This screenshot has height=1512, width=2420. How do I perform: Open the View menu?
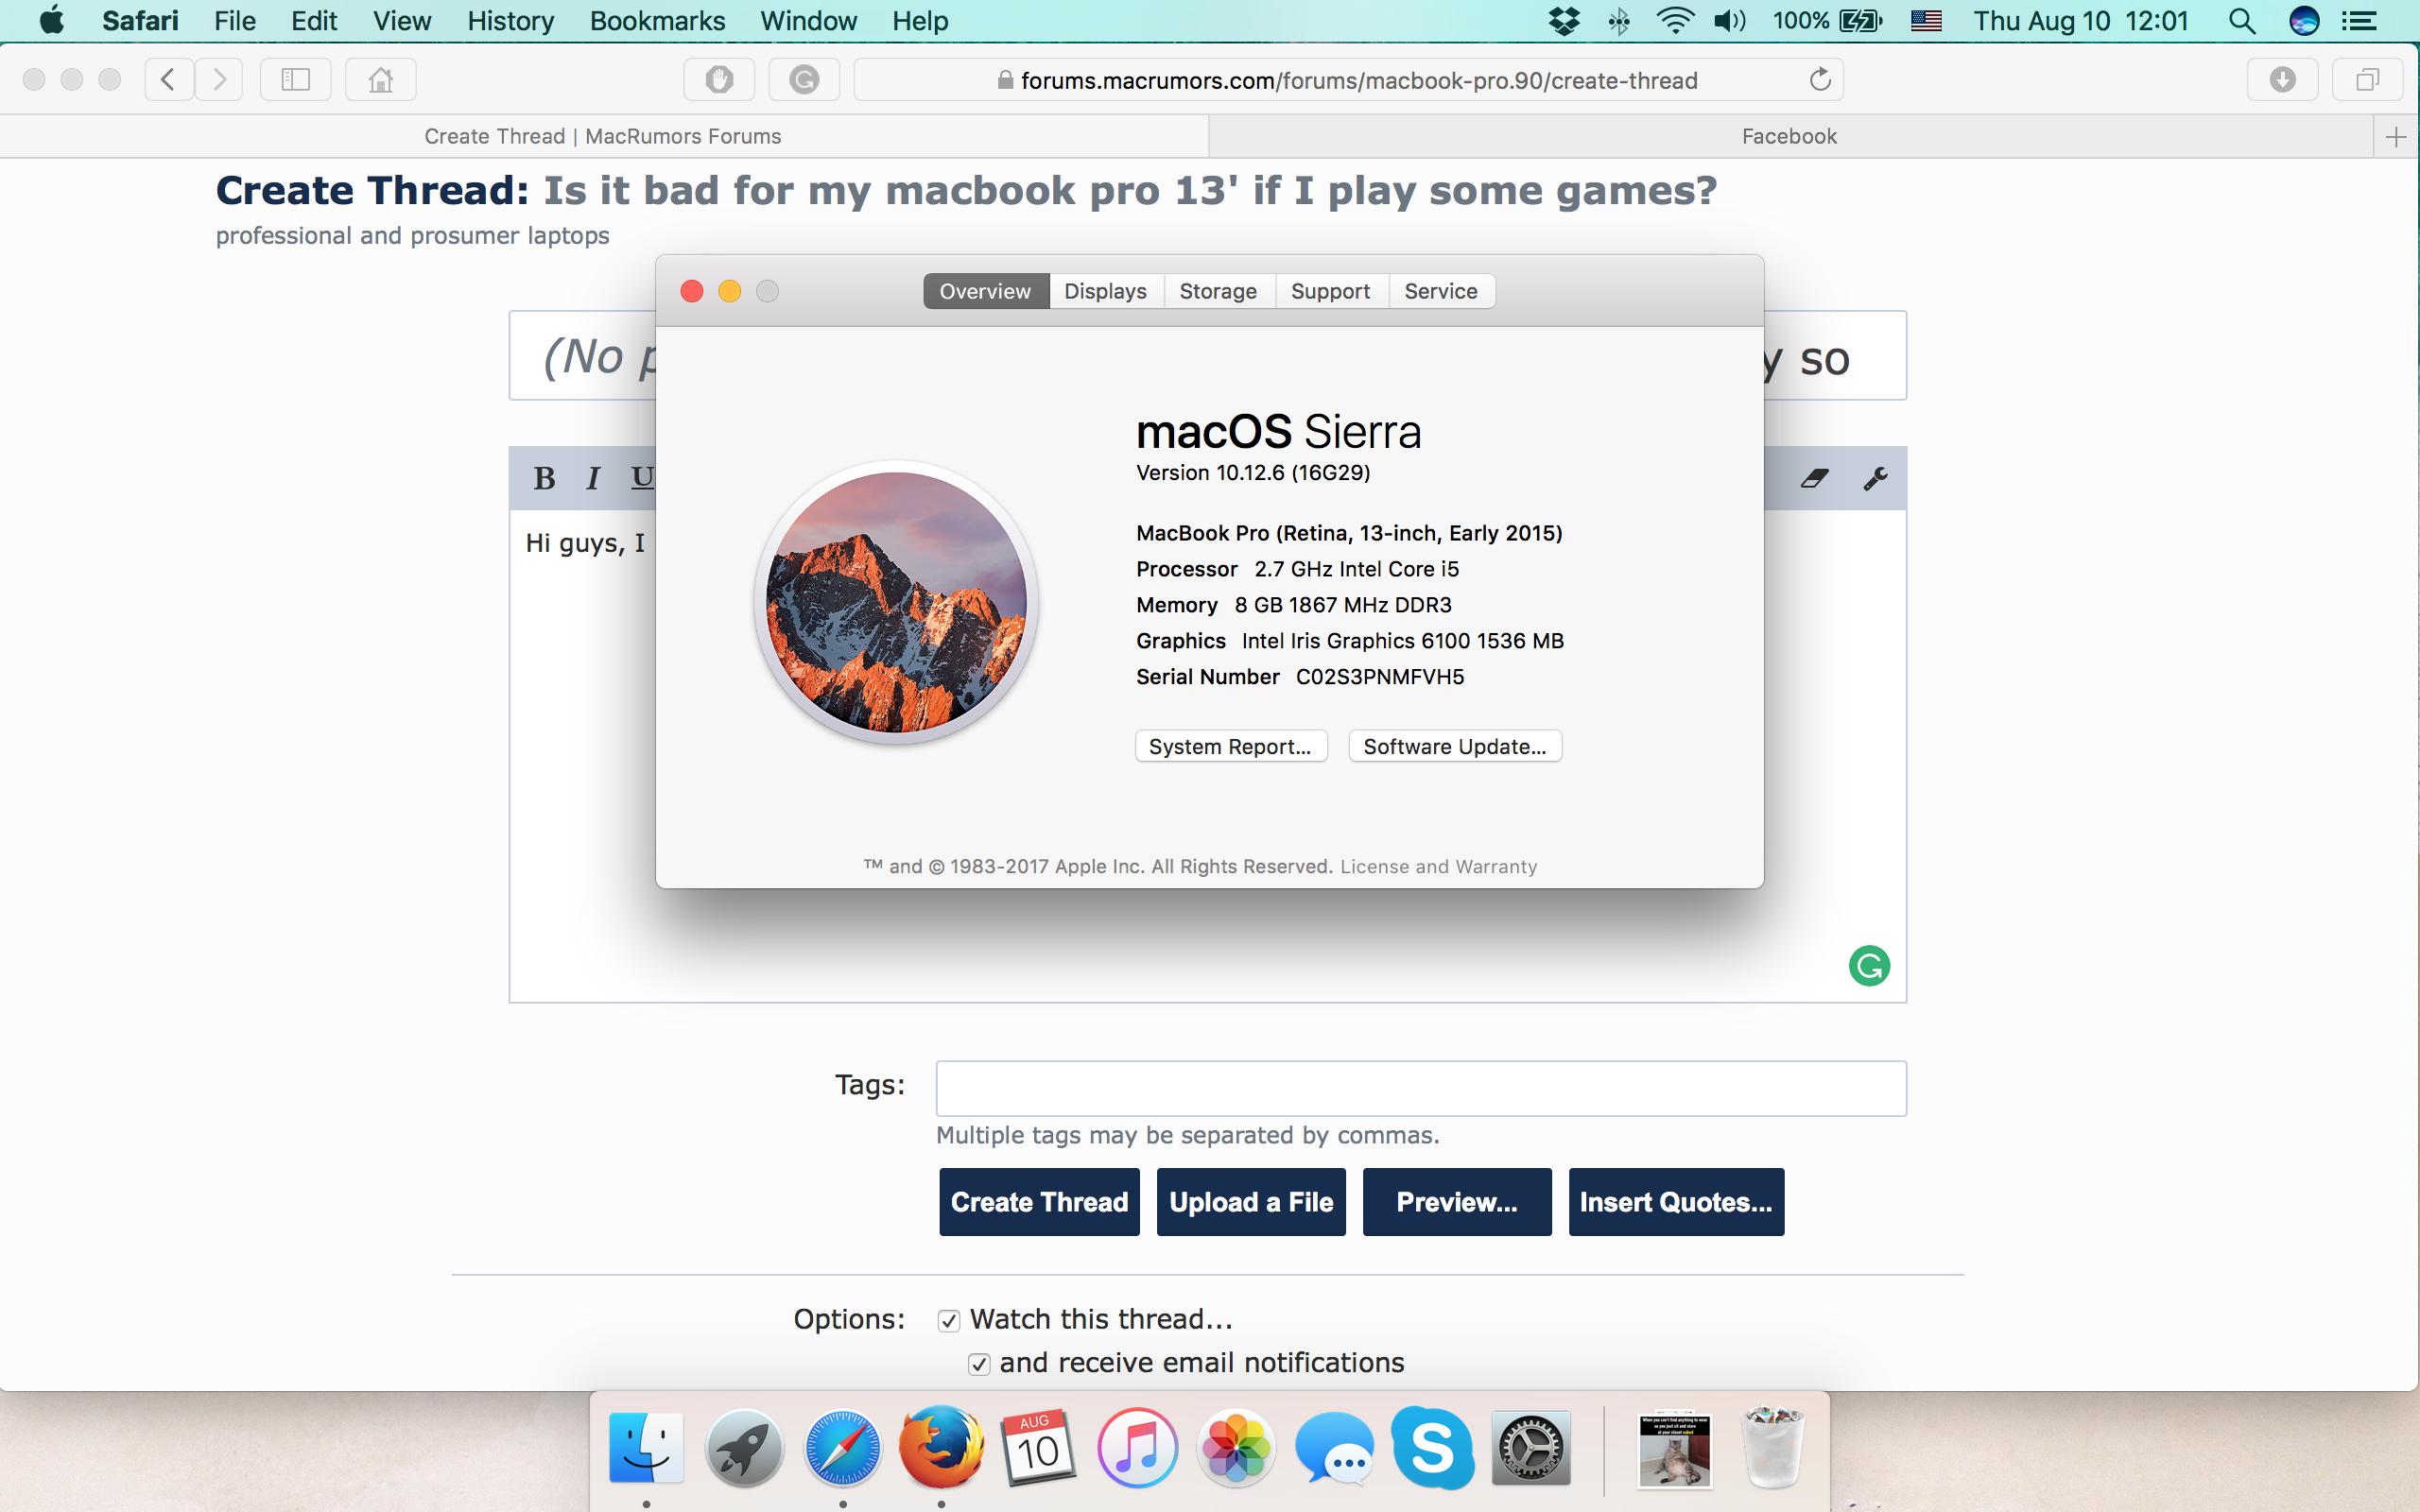point(402,21)
